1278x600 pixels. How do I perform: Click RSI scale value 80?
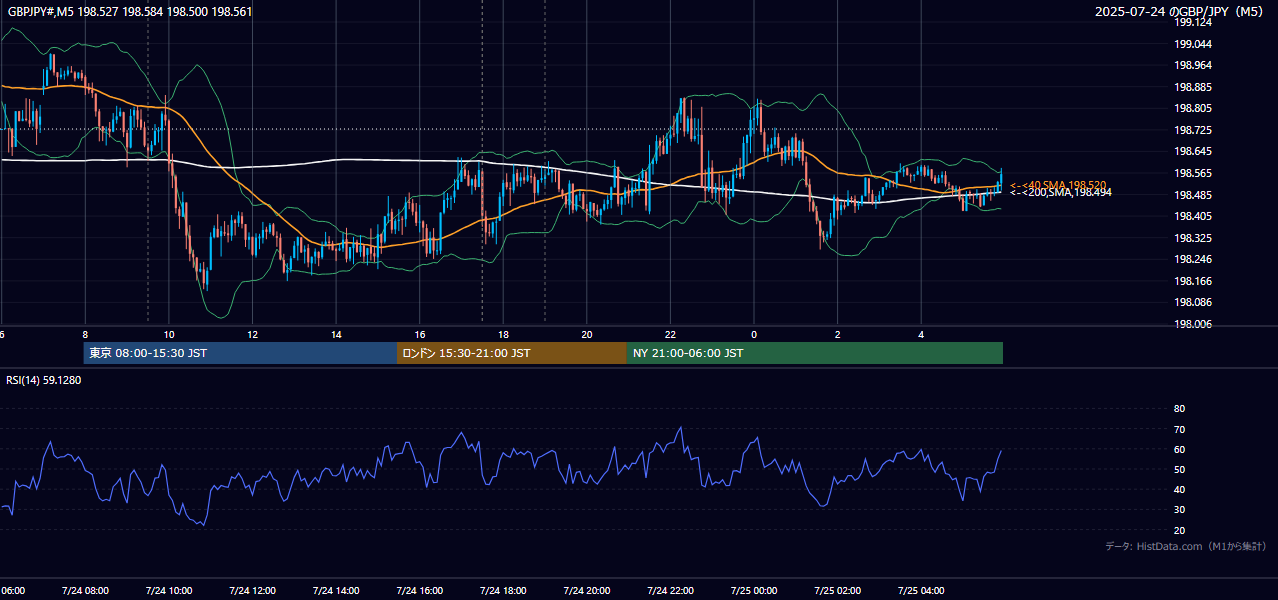[1179, 409]
